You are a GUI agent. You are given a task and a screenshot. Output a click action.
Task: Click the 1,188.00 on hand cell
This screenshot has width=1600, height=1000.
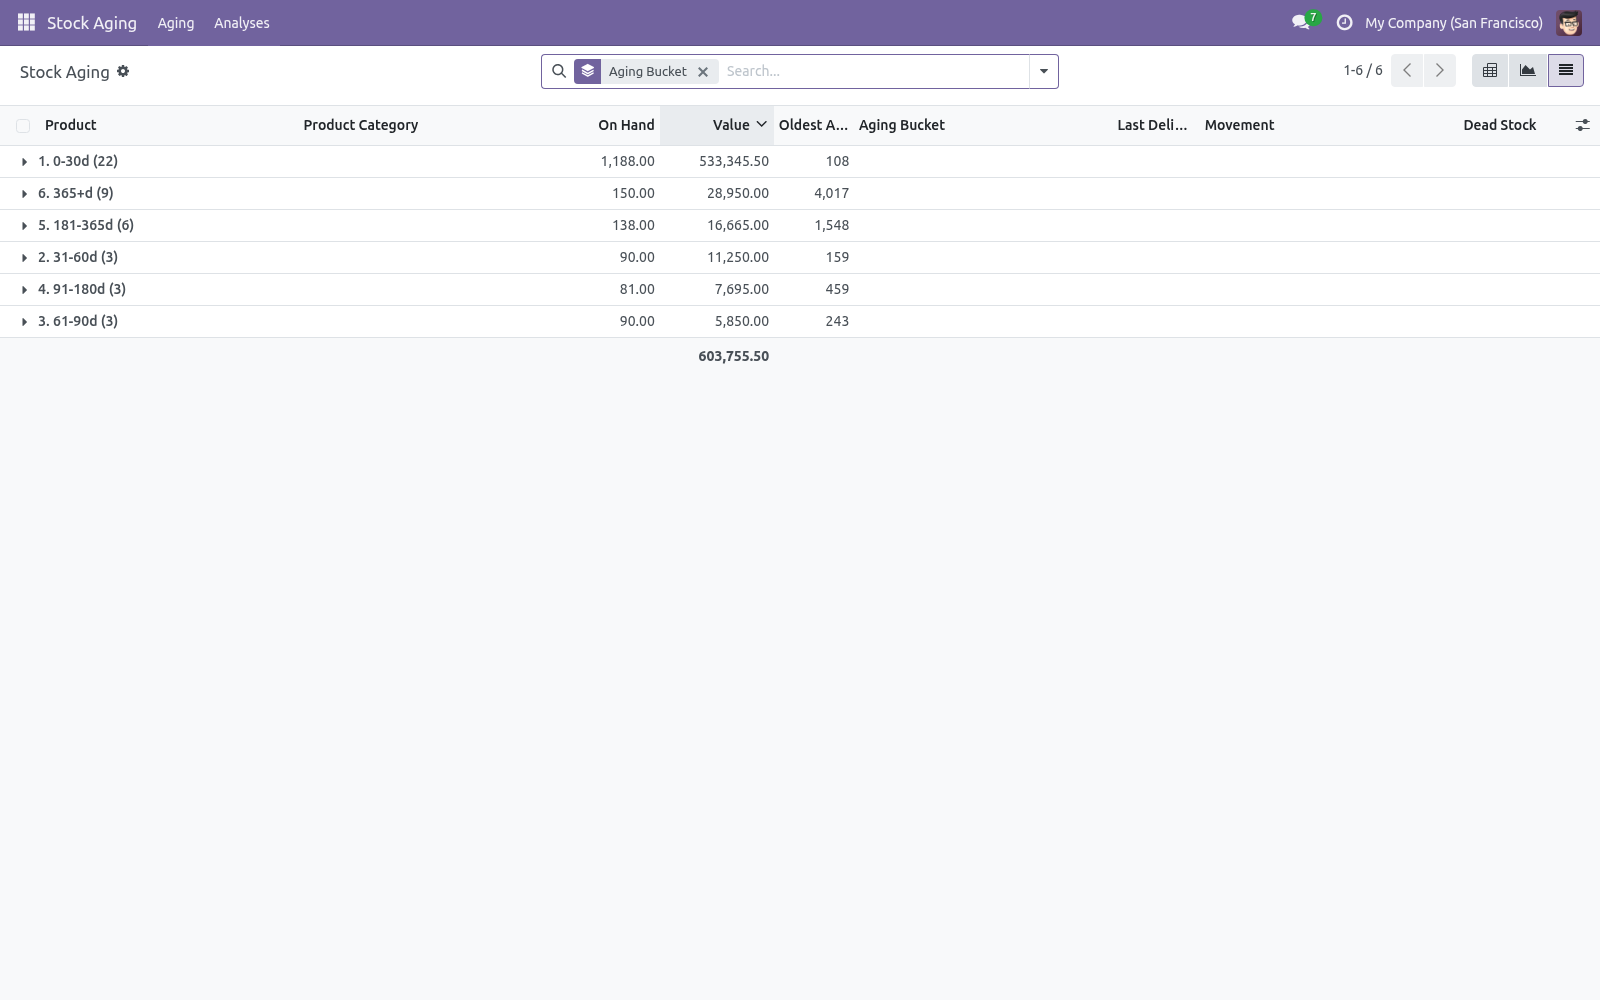[628, 161]
